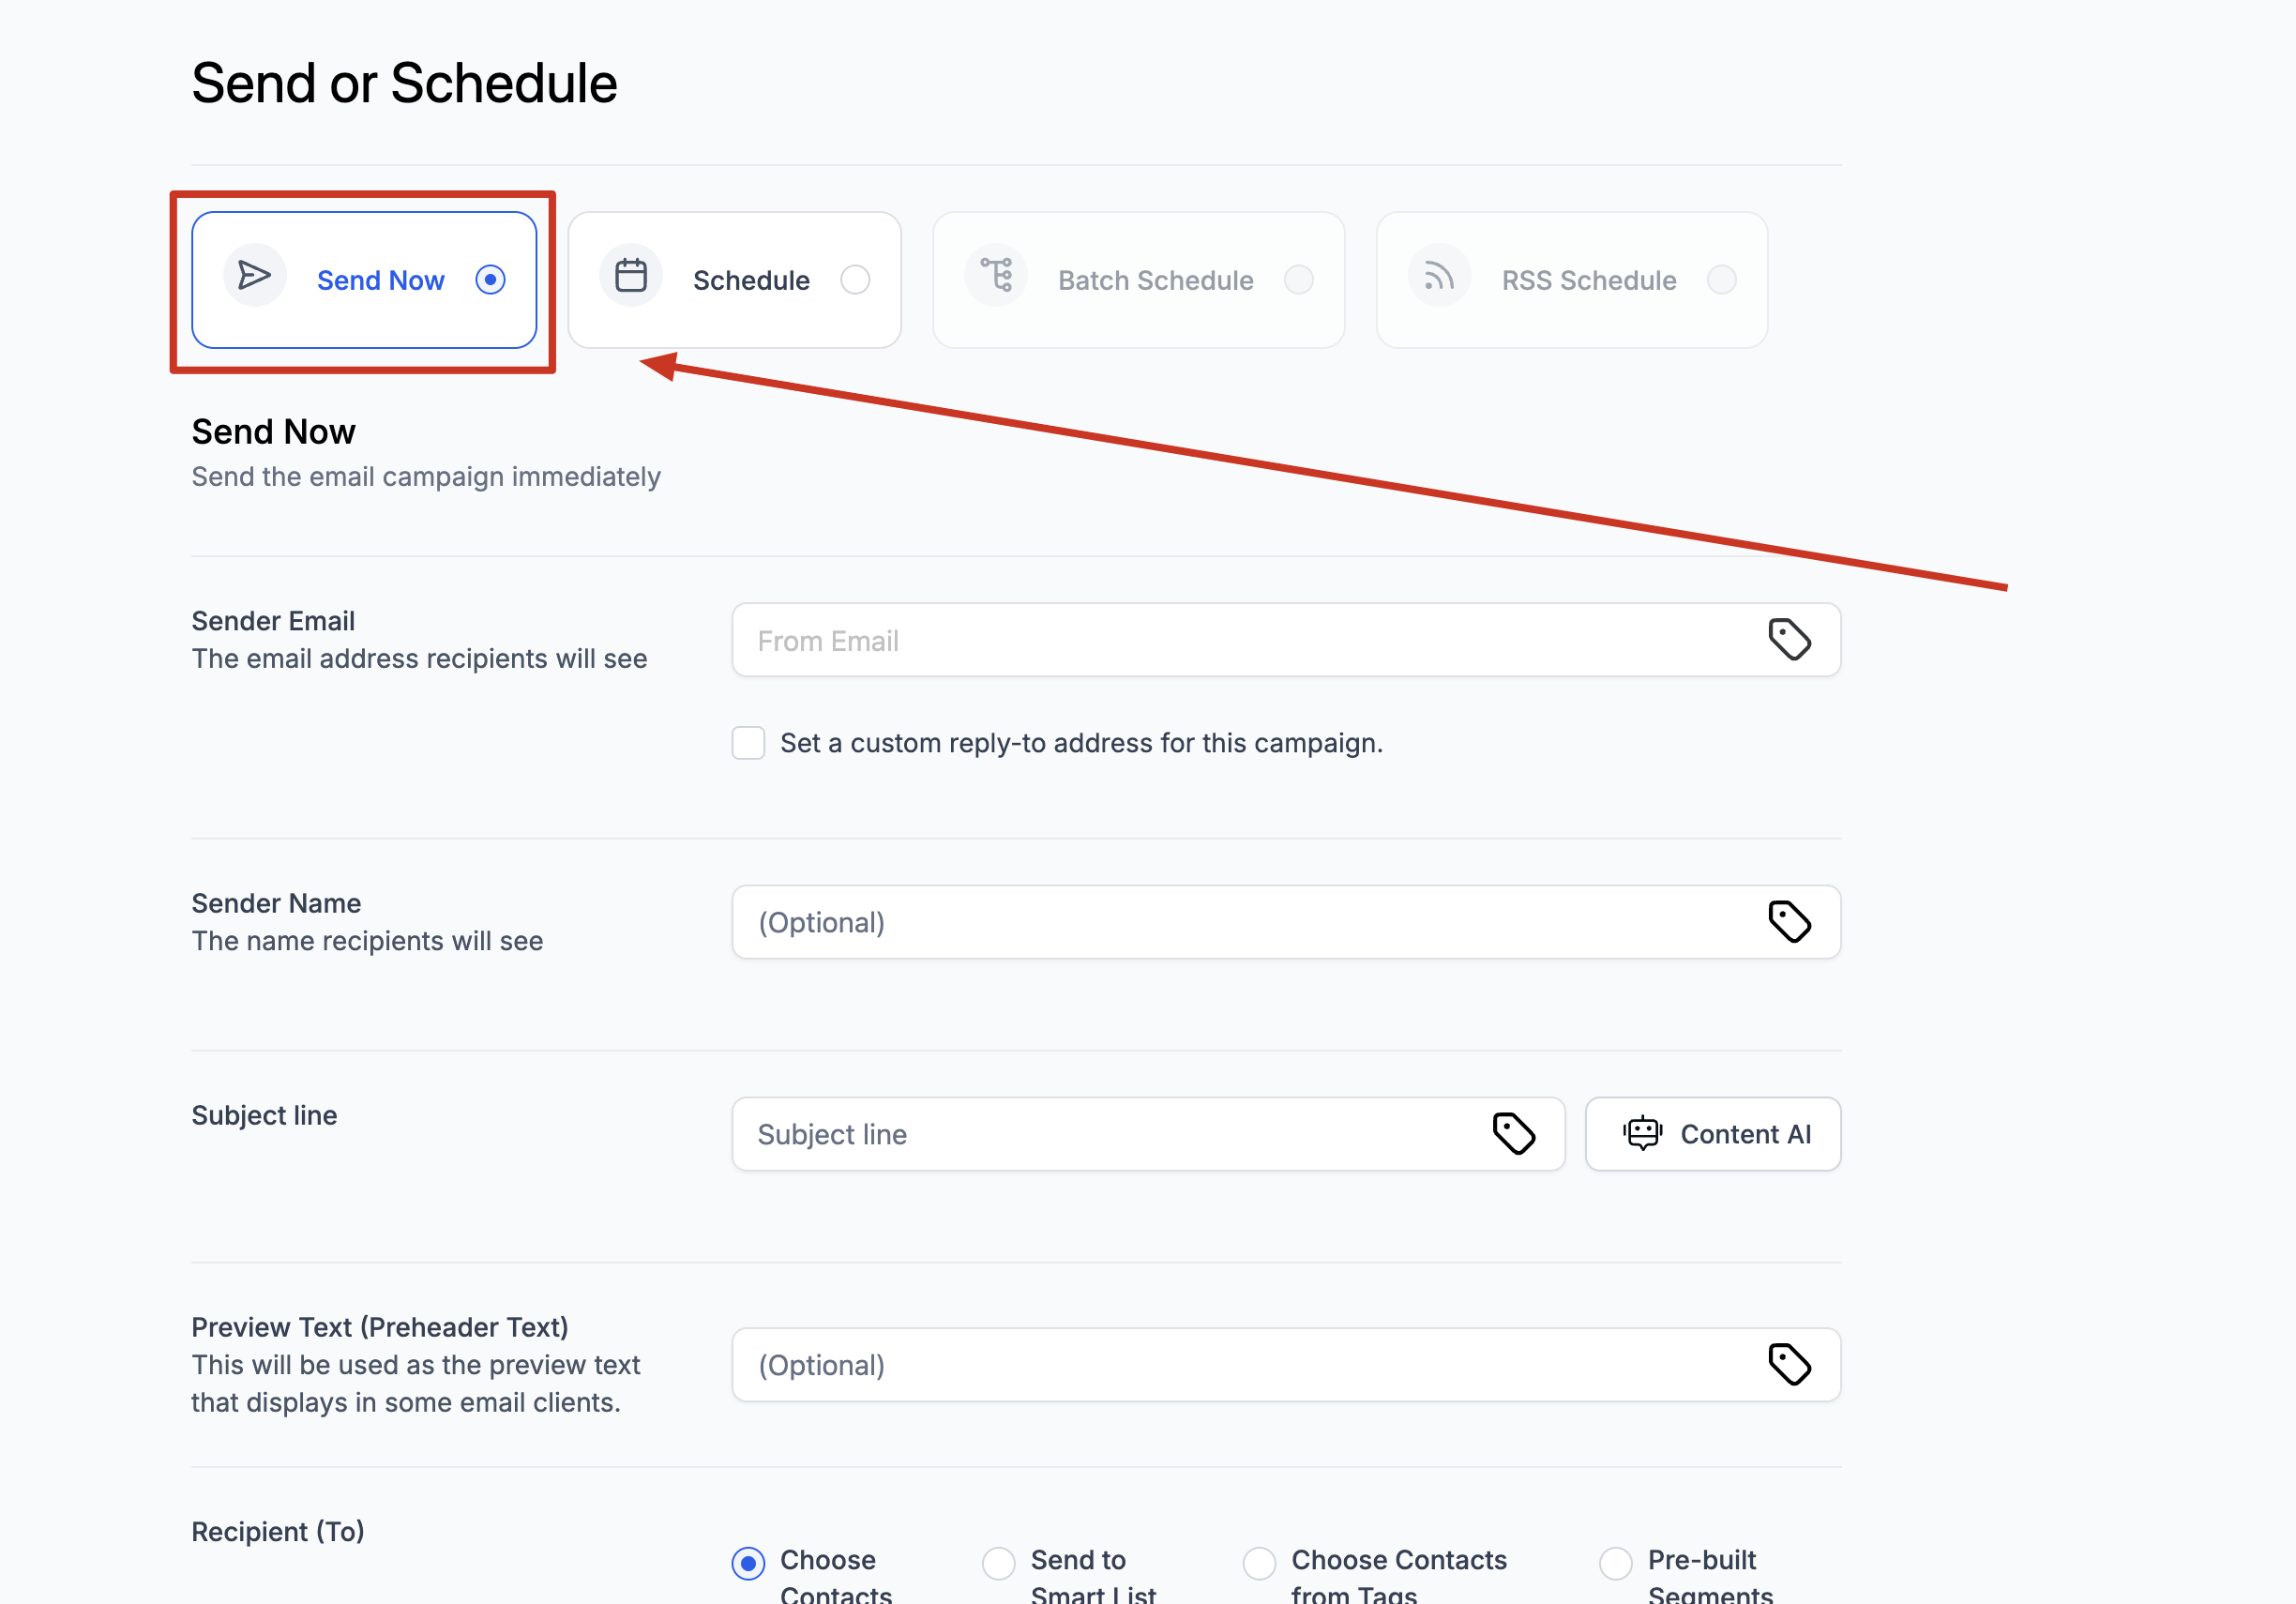Select the Send Now radio button

(x=490, y=280)
